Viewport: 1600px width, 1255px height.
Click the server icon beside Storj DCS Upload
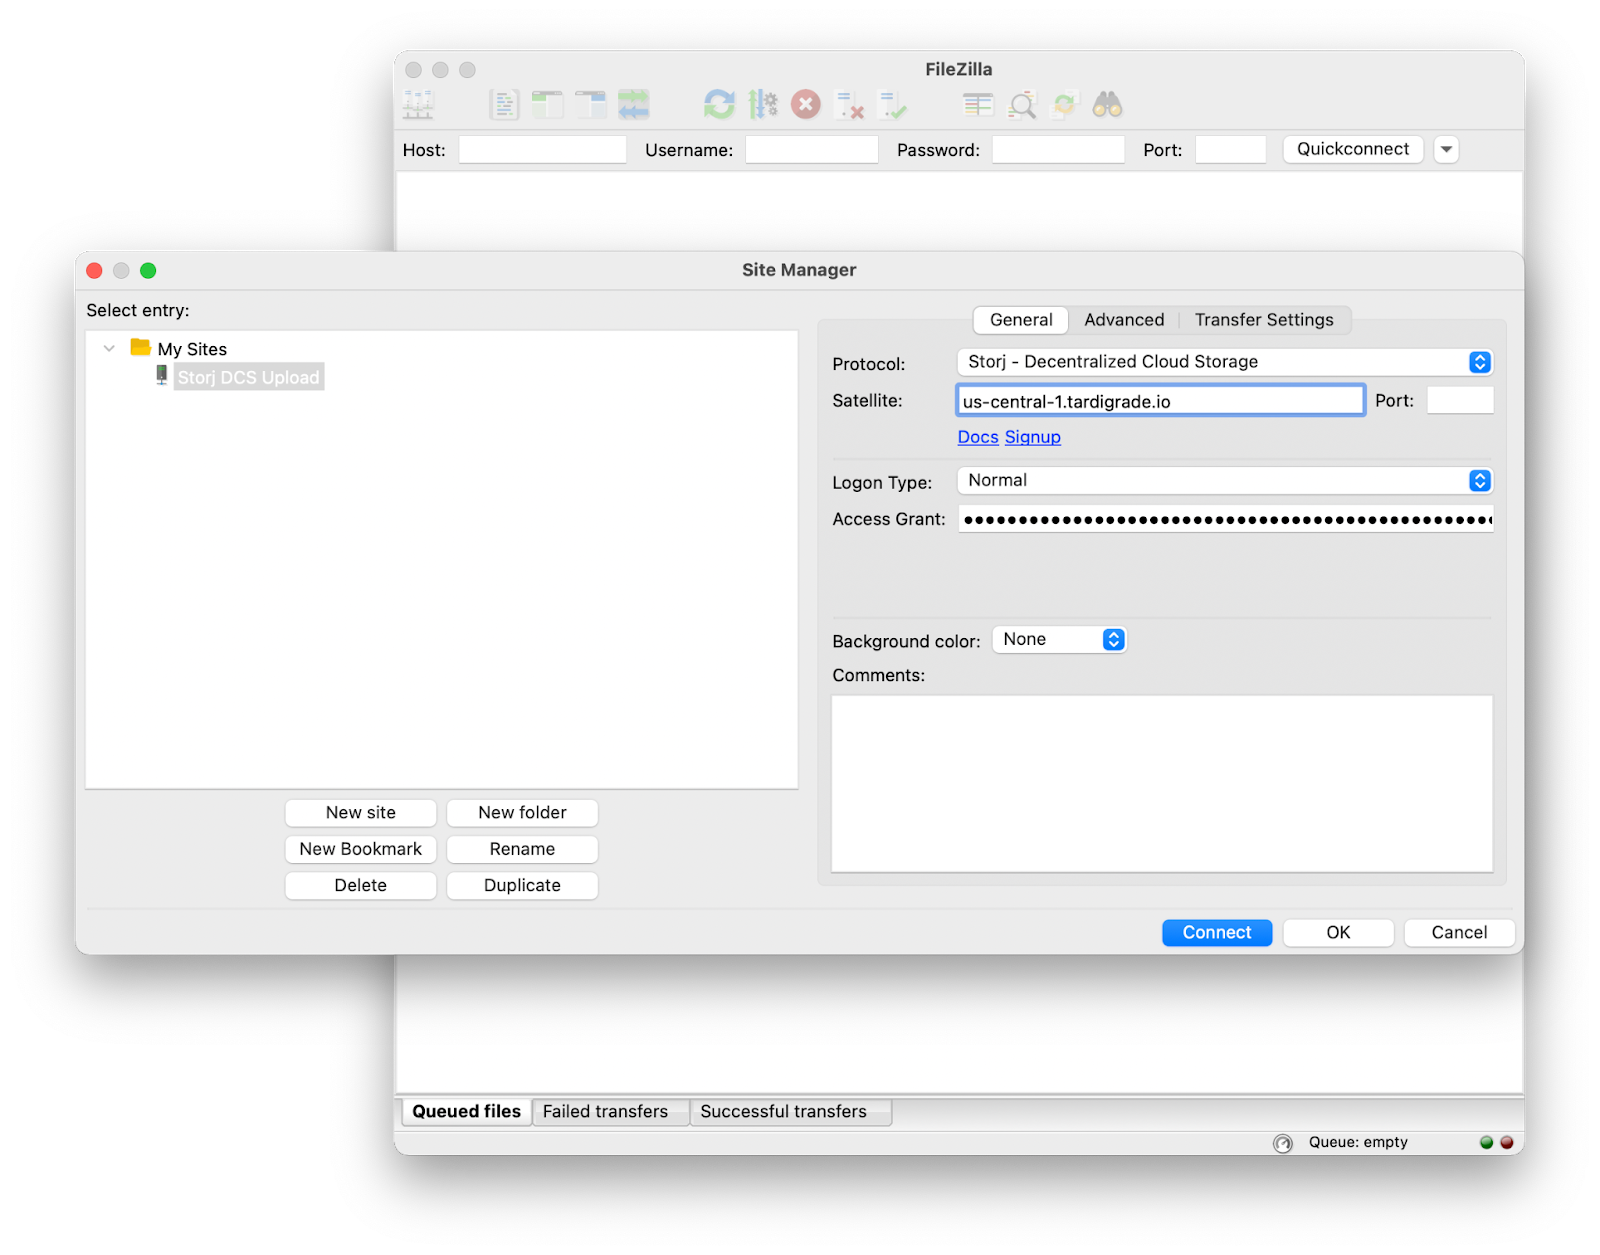coord(162,375)
